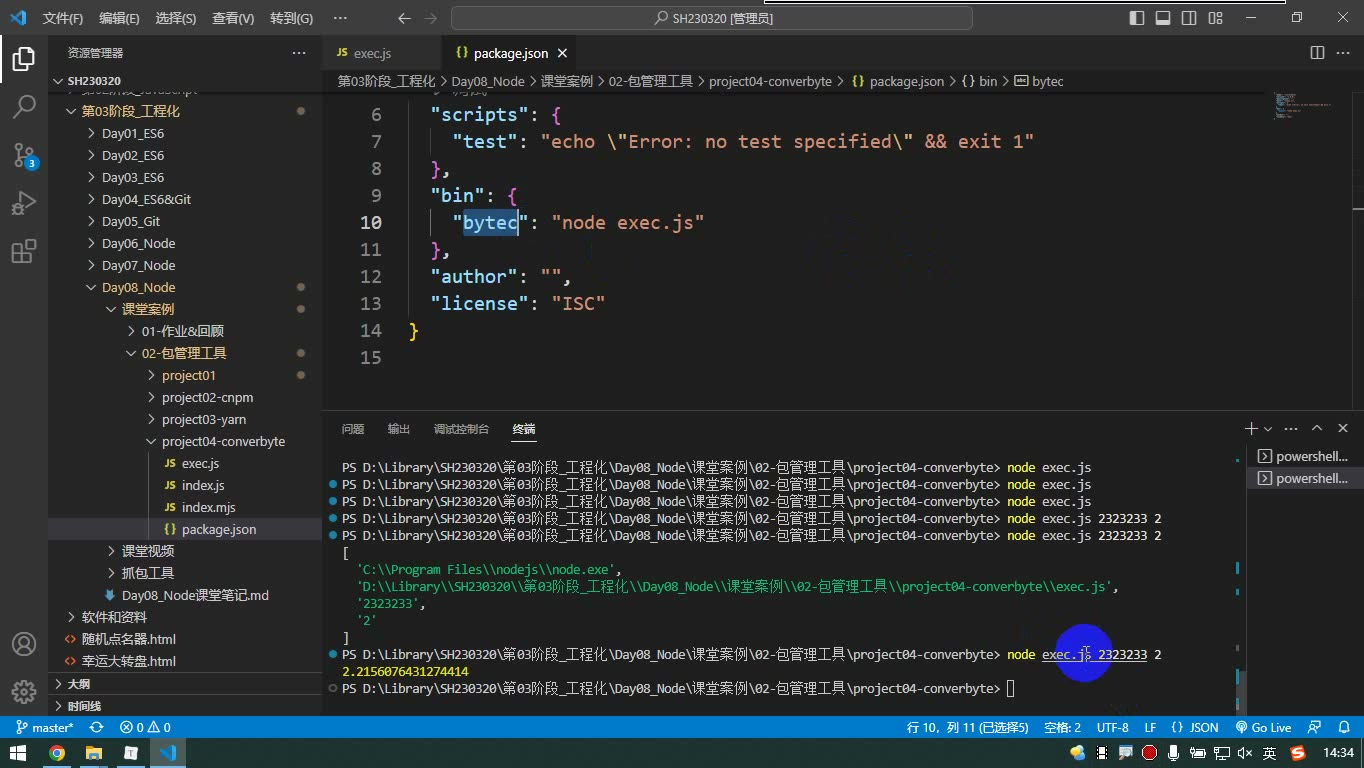The width and height of the screenshot is (1364, 768).
Task: Open Source Control view with badge 3
Action: pyautogui.click(x=24, y=155)
